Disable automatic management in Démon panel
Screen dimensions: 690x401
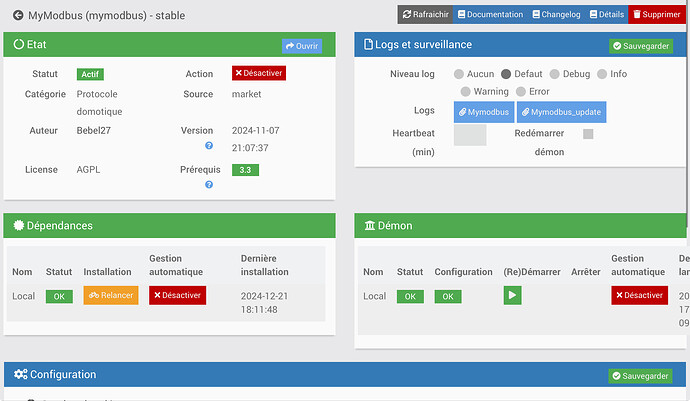639,295
